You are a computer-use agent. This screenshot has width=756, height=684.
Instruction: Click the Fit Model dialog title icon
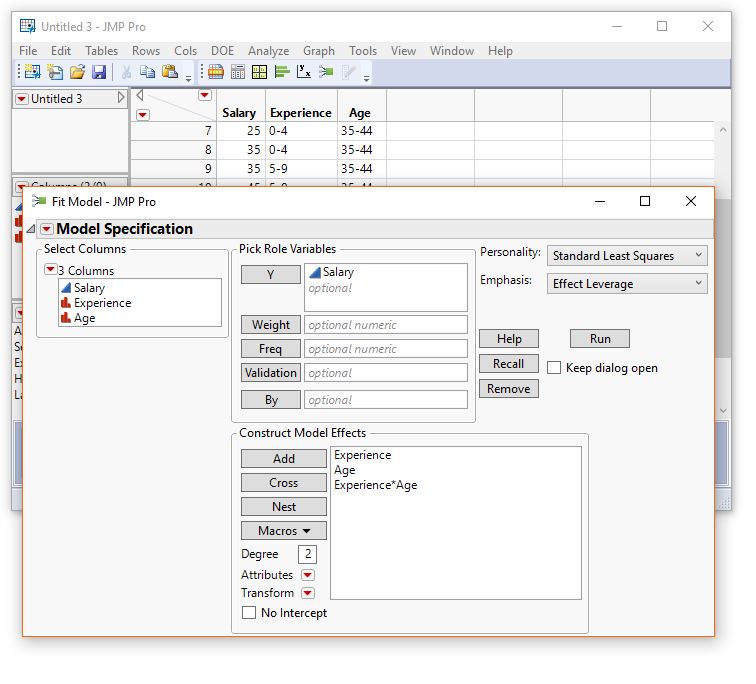click(x=39, y=201)
